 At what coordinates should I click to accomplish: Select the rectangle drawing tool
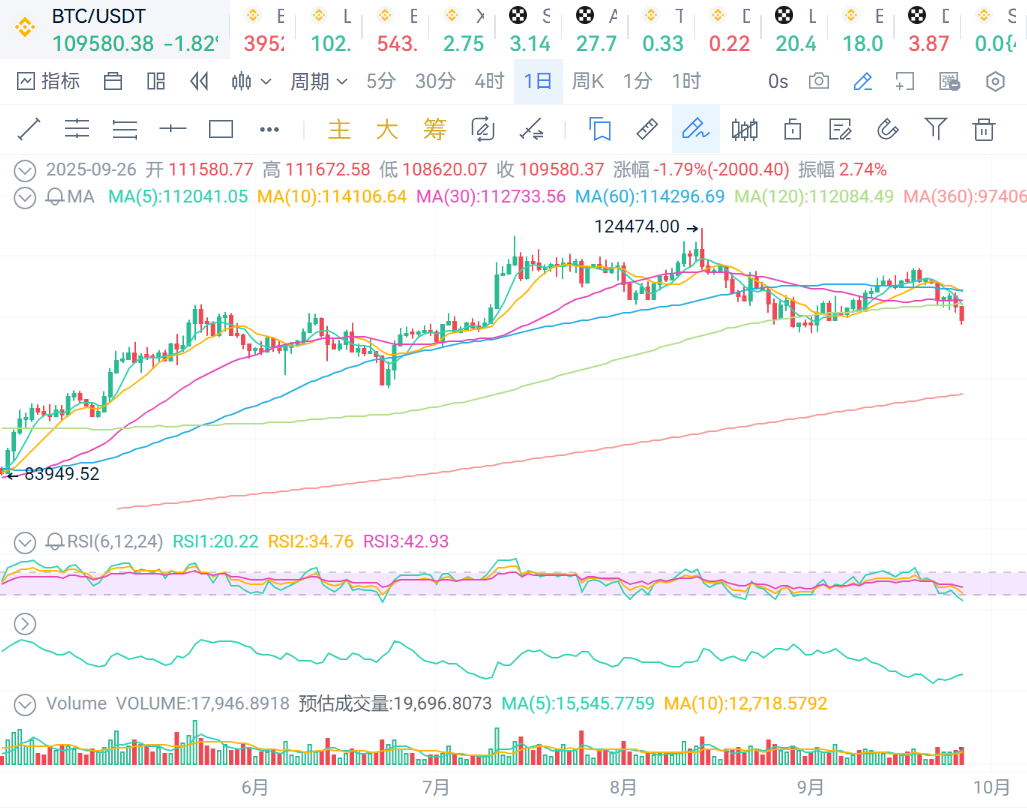[x=221, y=129]
